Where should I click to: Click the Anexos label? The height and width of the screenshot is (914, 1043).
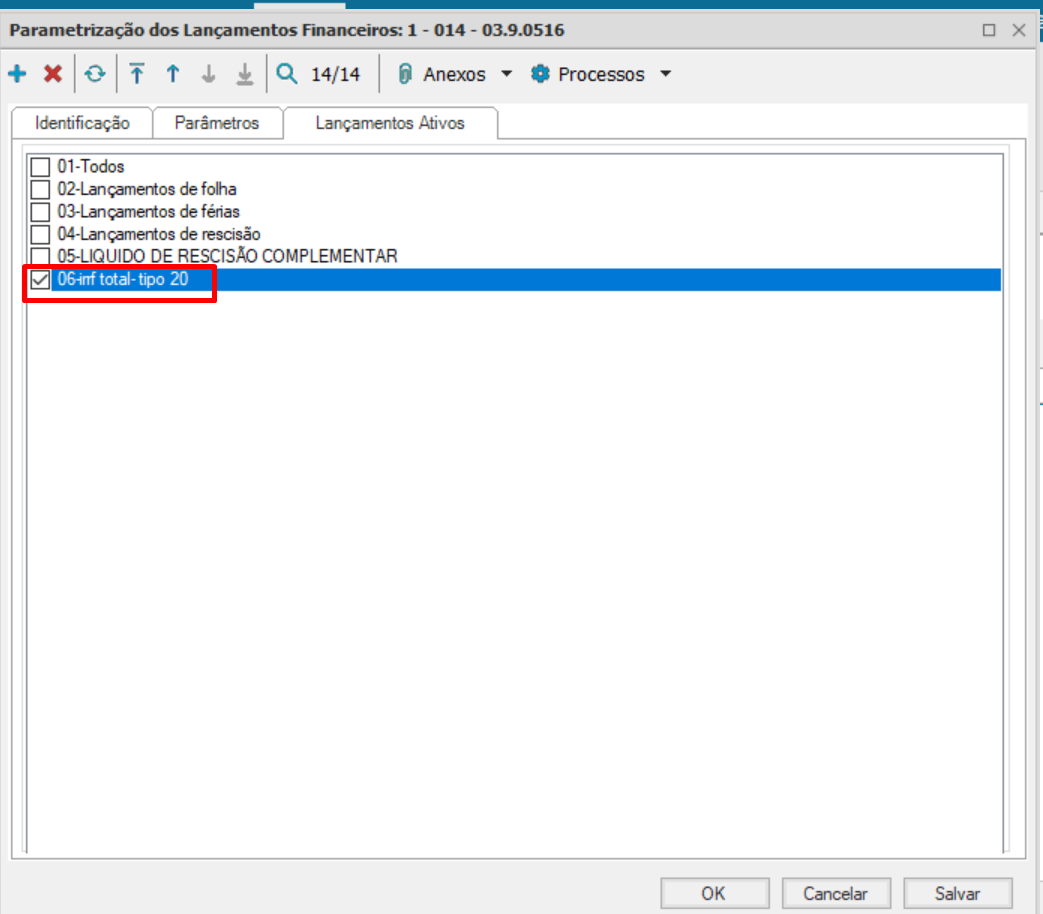(454, 75)
